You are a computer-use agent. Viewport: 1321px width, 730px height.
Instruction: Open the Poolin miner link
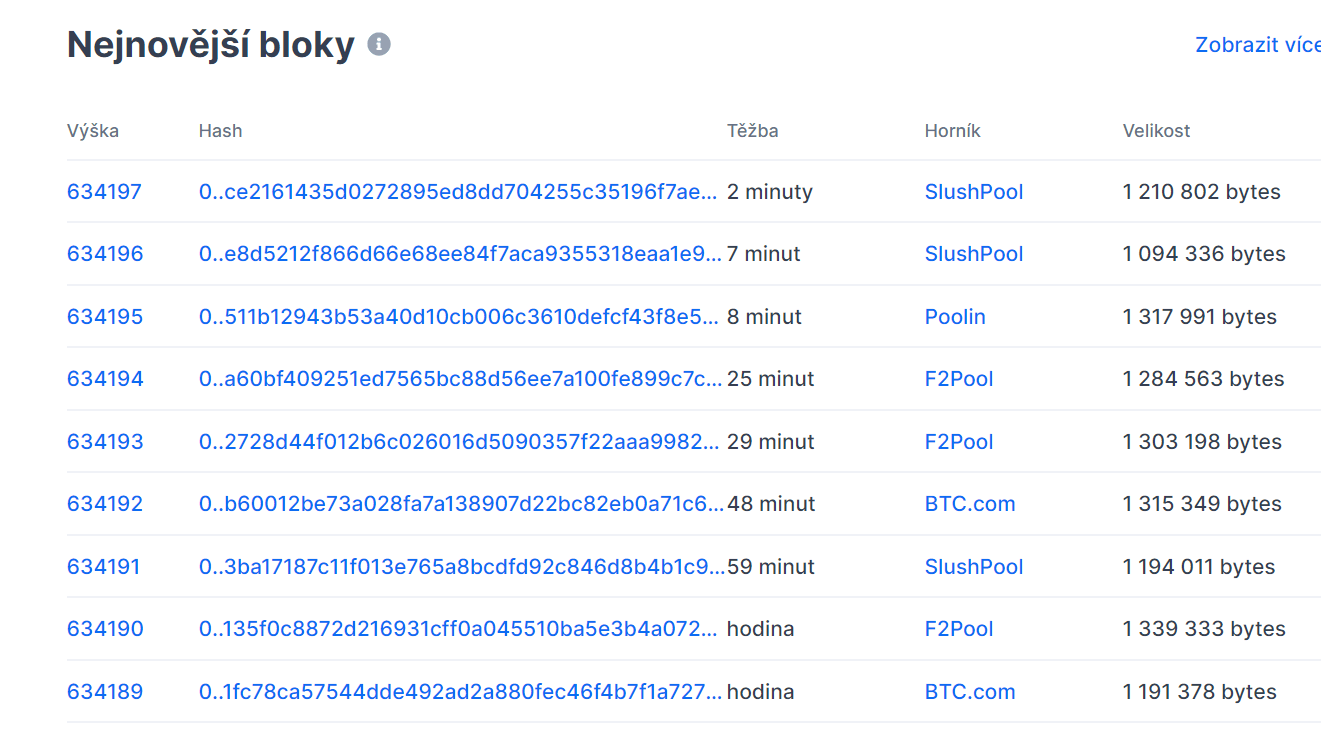pos(955,317)
